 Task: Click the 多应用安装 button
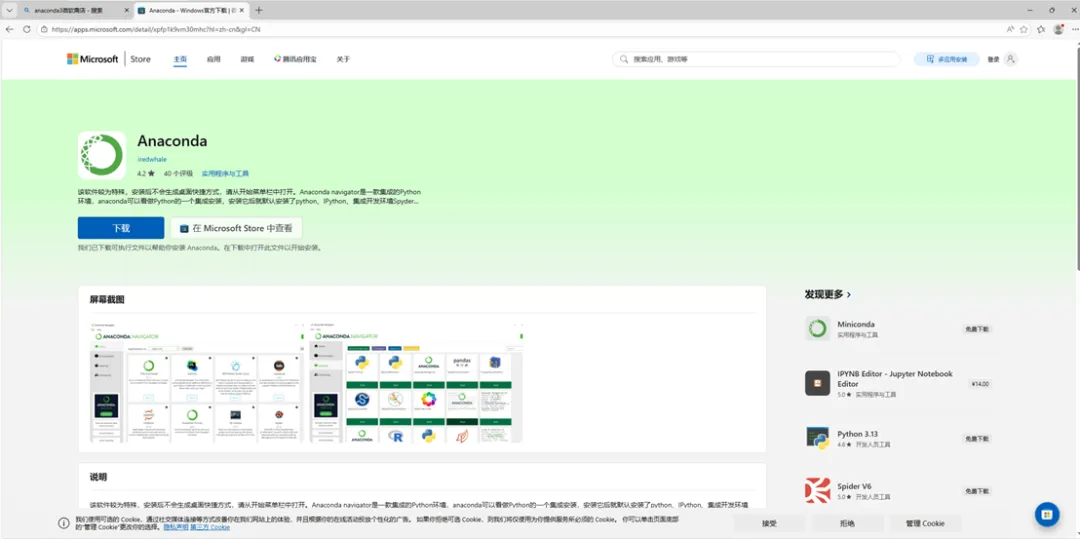point(946,59)
